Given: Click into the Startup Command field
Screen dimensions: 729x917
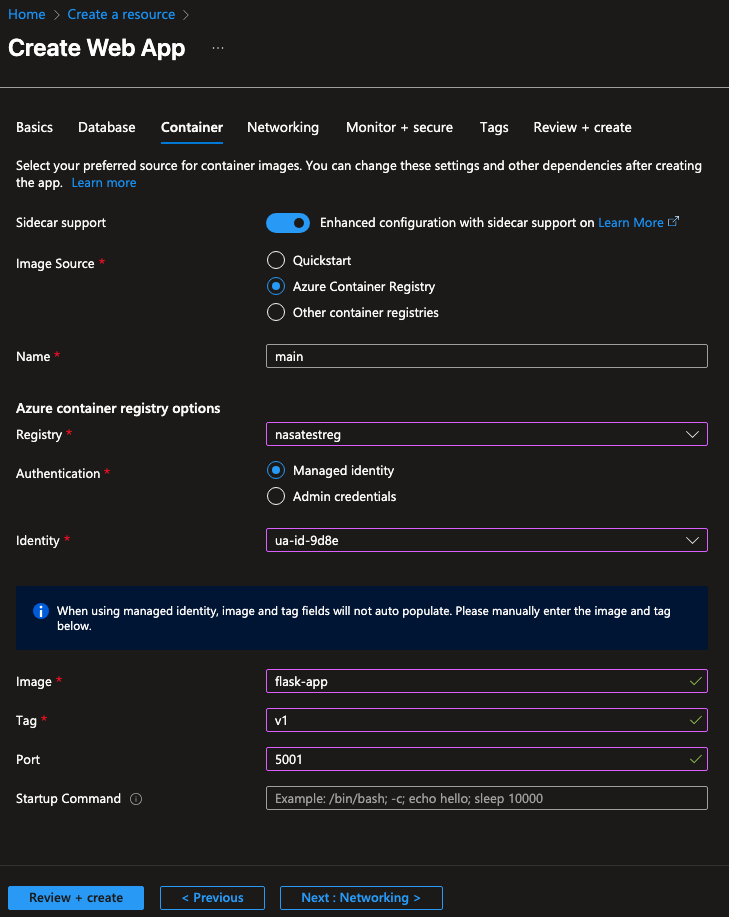Looking at the screenshot, I should tap(486, 798).
